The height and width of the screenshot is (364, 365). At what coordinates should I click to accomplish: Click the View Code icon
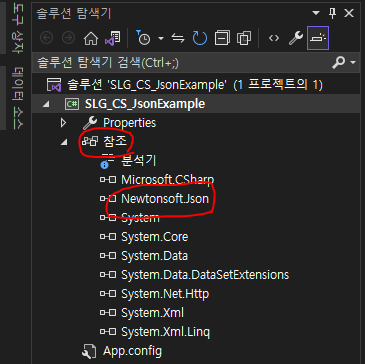(x=274, y=39)
